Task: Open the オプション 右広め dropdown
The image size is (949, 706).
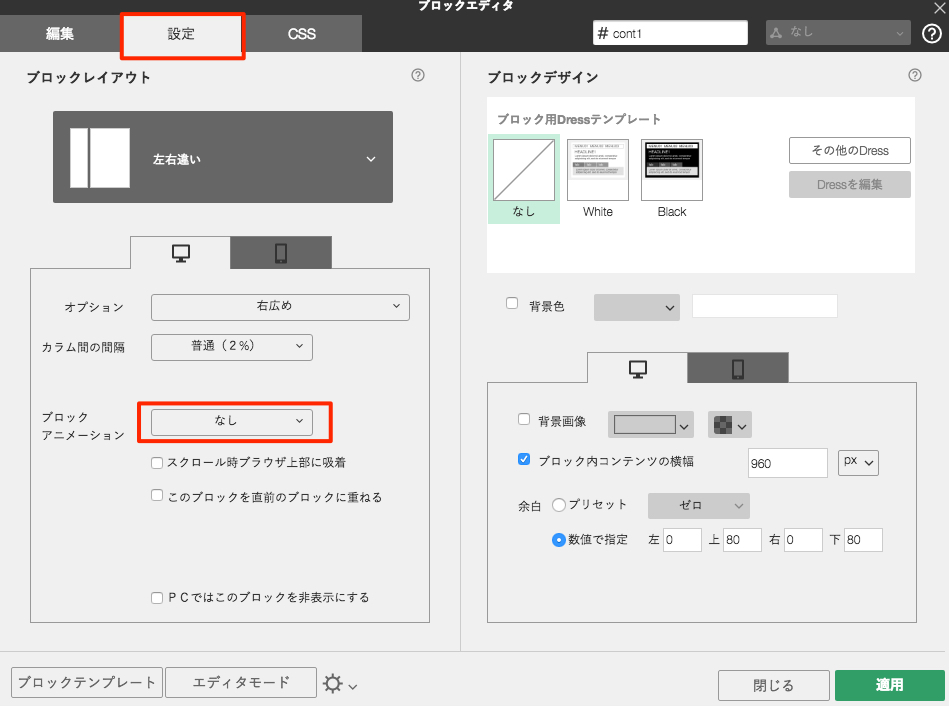Action: [280, 307]
